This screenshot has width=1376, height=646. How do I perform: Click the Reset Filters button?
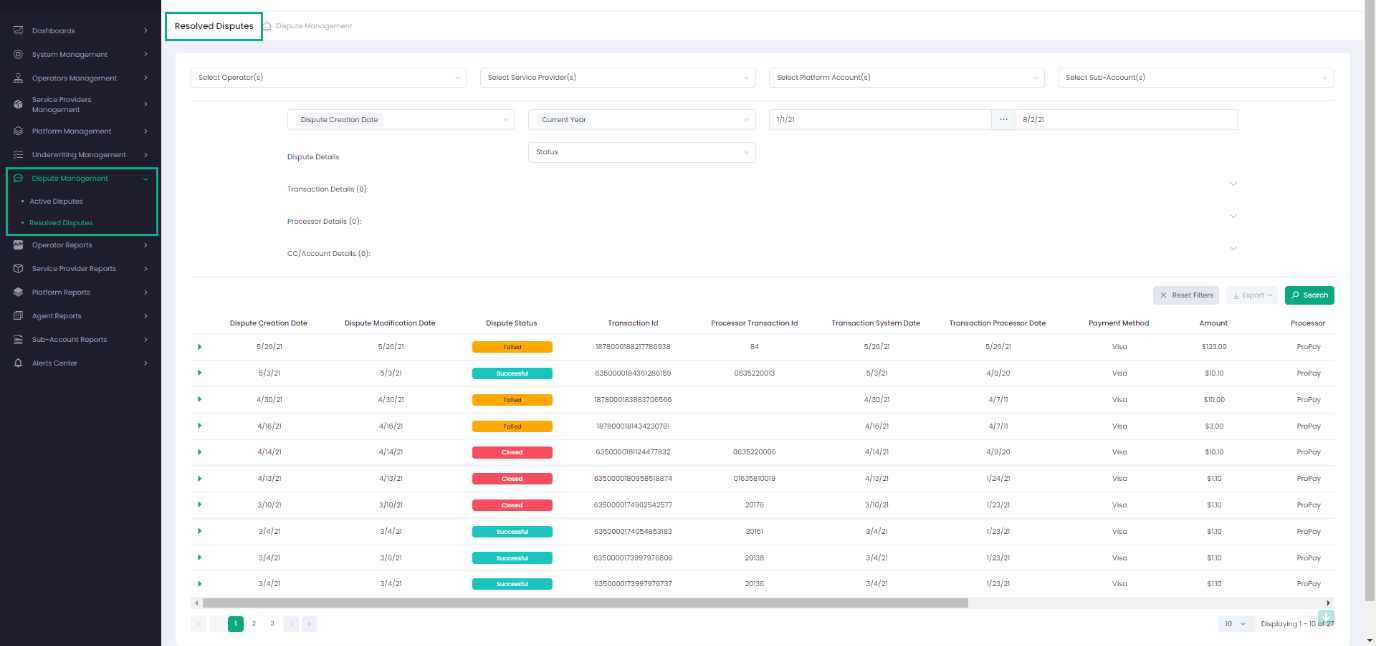click(x=1185, y=295)
